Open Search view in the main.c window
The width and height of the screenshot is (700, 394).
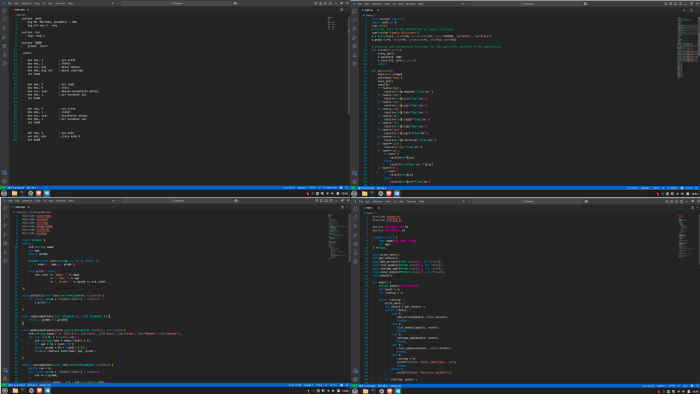point(355,217)
